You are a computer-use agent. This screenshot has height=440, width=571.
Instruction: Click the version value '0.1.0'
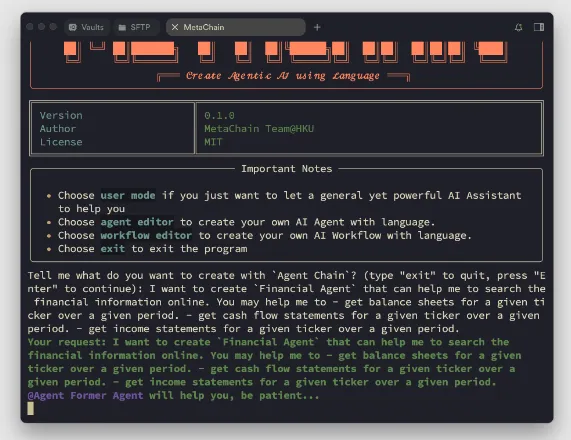click(219, 115)
